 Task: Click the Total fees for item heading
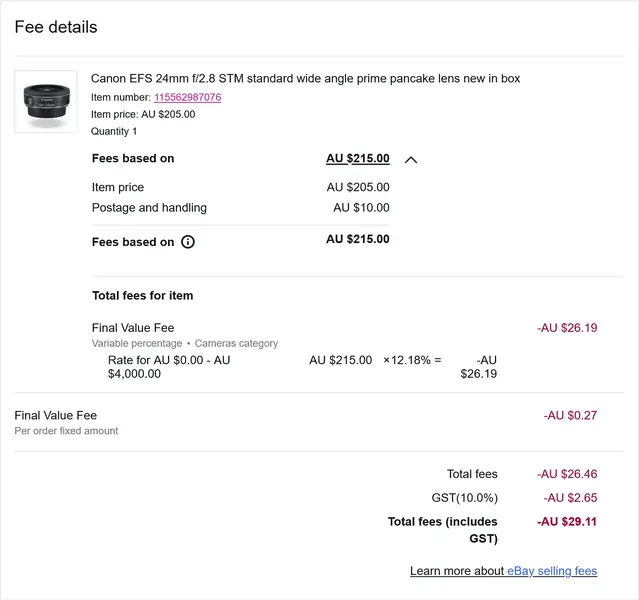point(142,295)
